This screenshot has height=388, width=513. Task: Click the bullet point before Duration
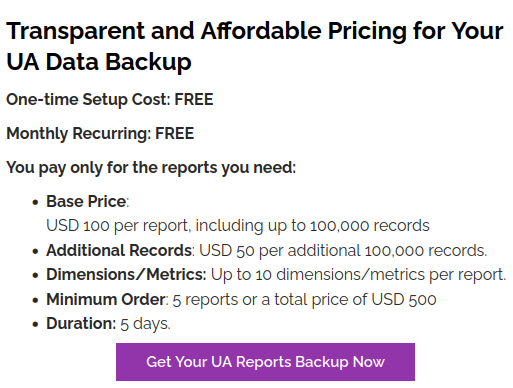tap(35, 324)
